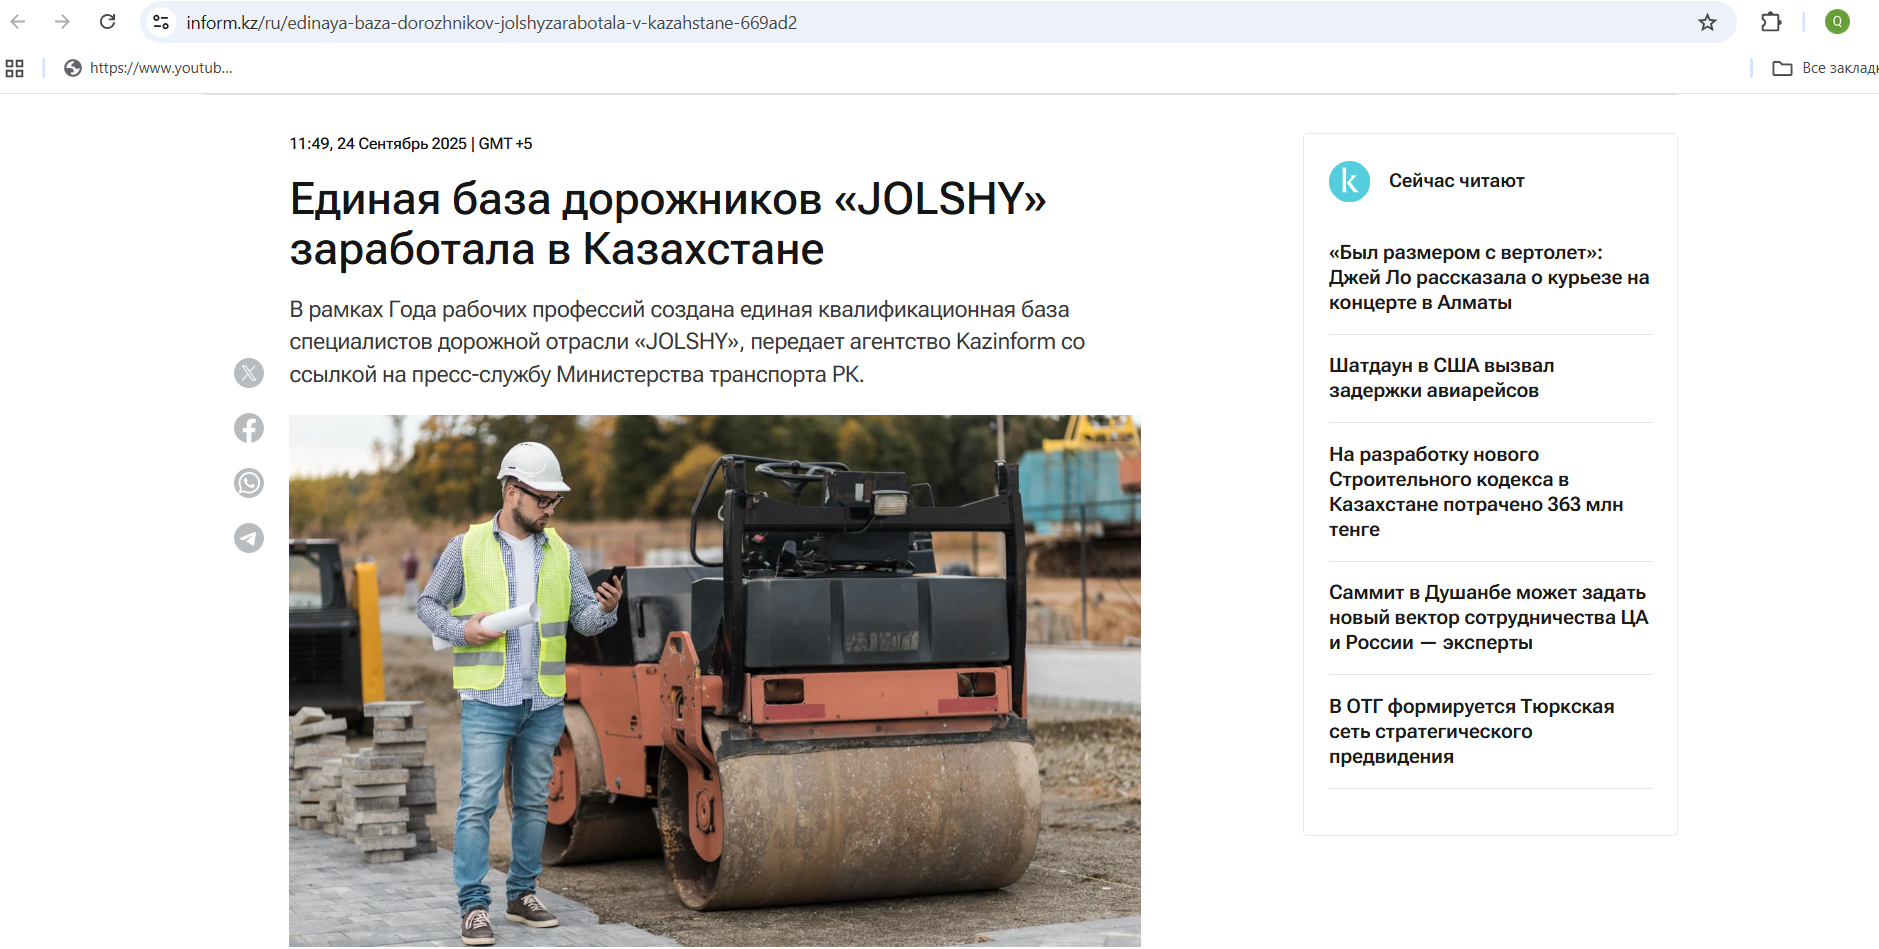Read Саммит в Душанбе article
Viewport: 1879px width, 949px height.
click(x=1488, y=617)
